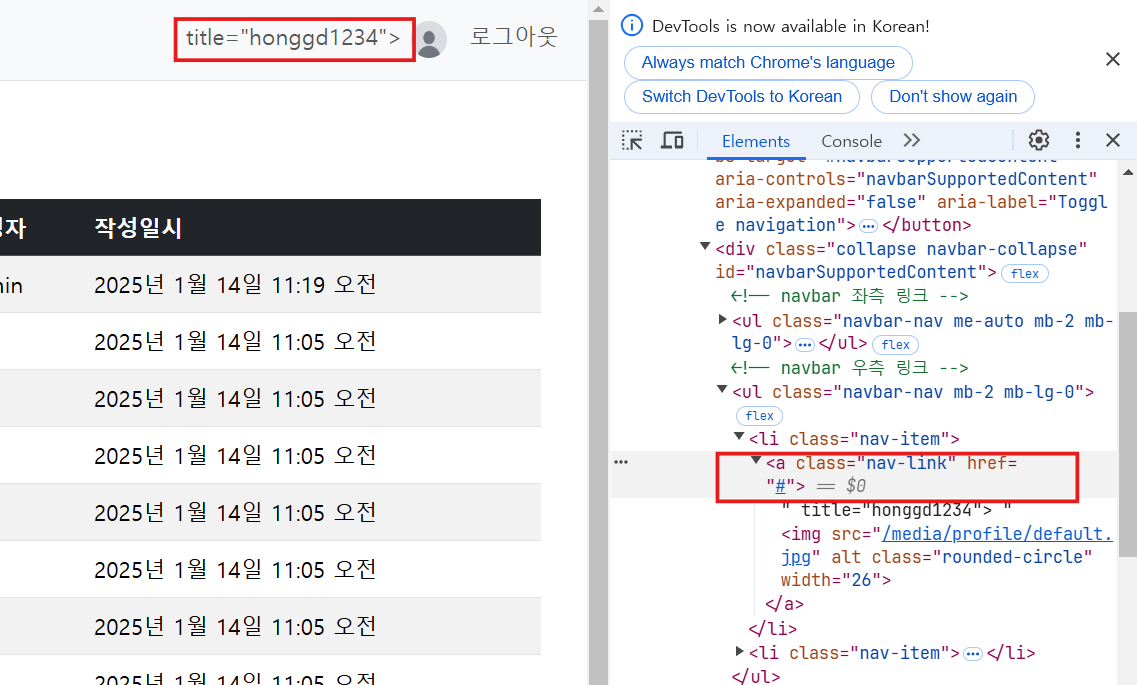The image size is (1137, 685).
Task: Close the DevTools panel
Action: point(1113,140)
